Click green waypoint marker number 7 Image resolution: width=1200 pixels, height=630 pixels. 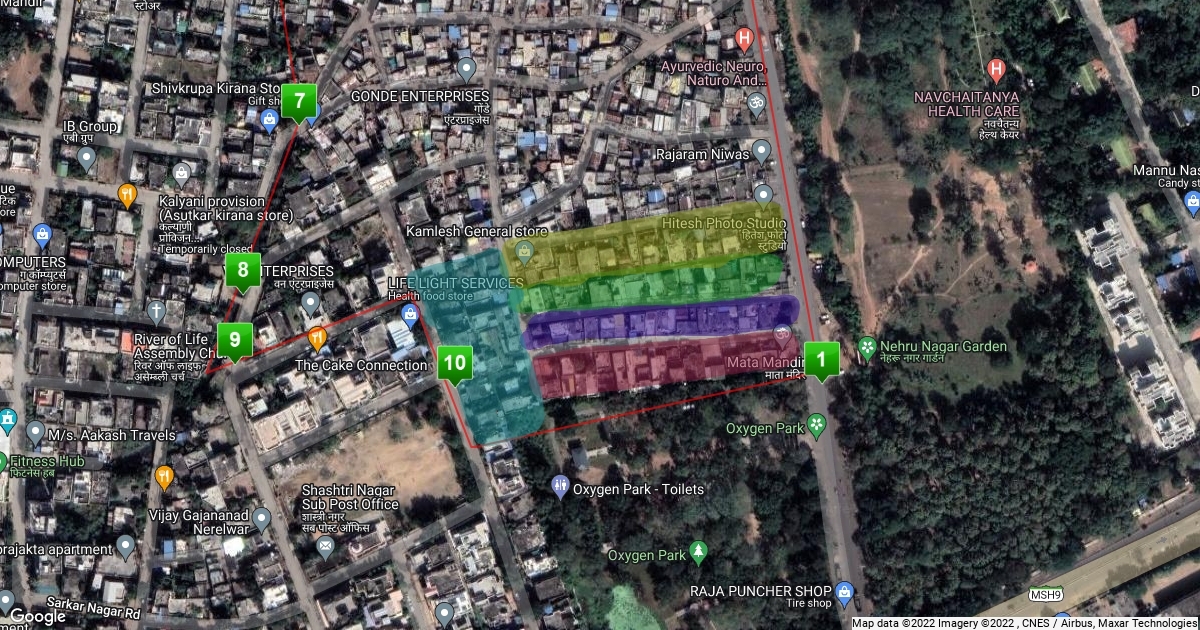tap(299, 102)
